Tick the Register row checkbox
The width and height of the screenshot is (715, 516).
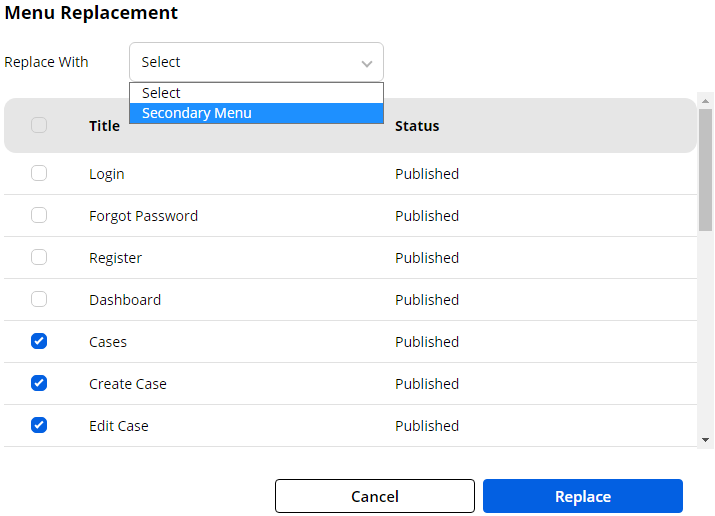coord(39,257)
